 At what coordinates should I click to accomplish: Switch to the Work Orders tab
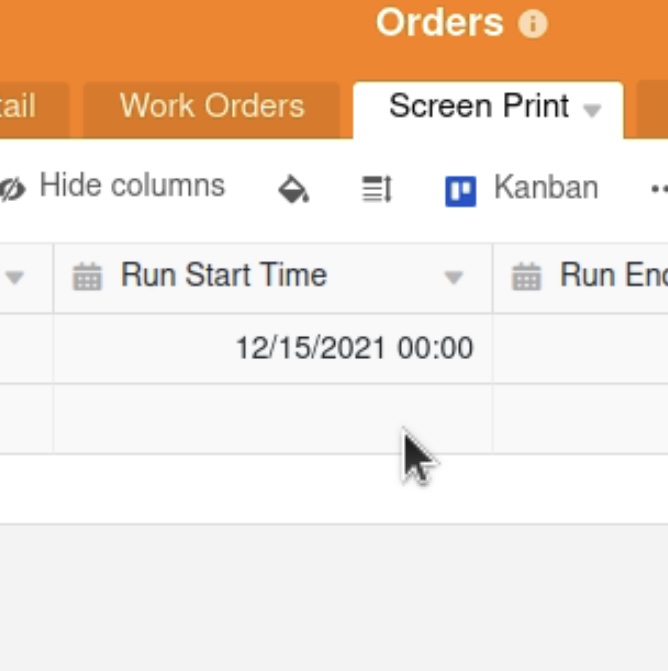click(212, 106)
